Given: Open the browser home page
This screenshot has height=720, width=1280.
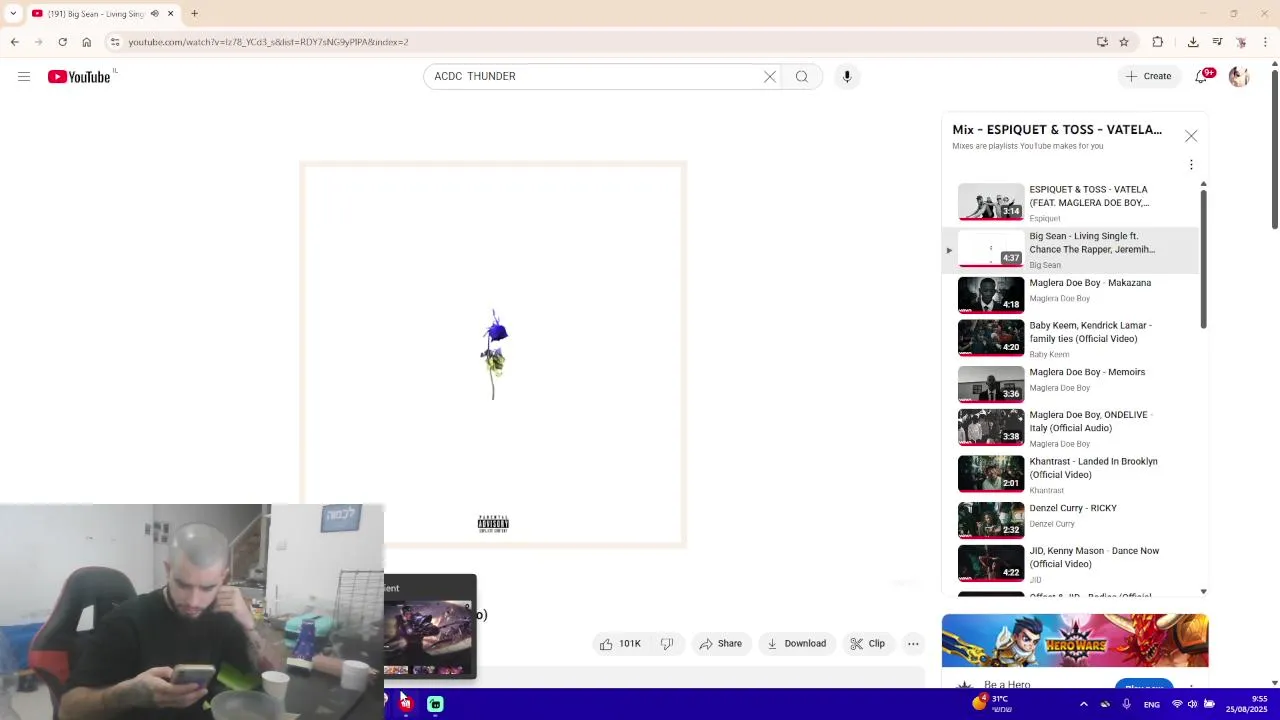Looking at the screenshot, I should click(x=87, y=42).
